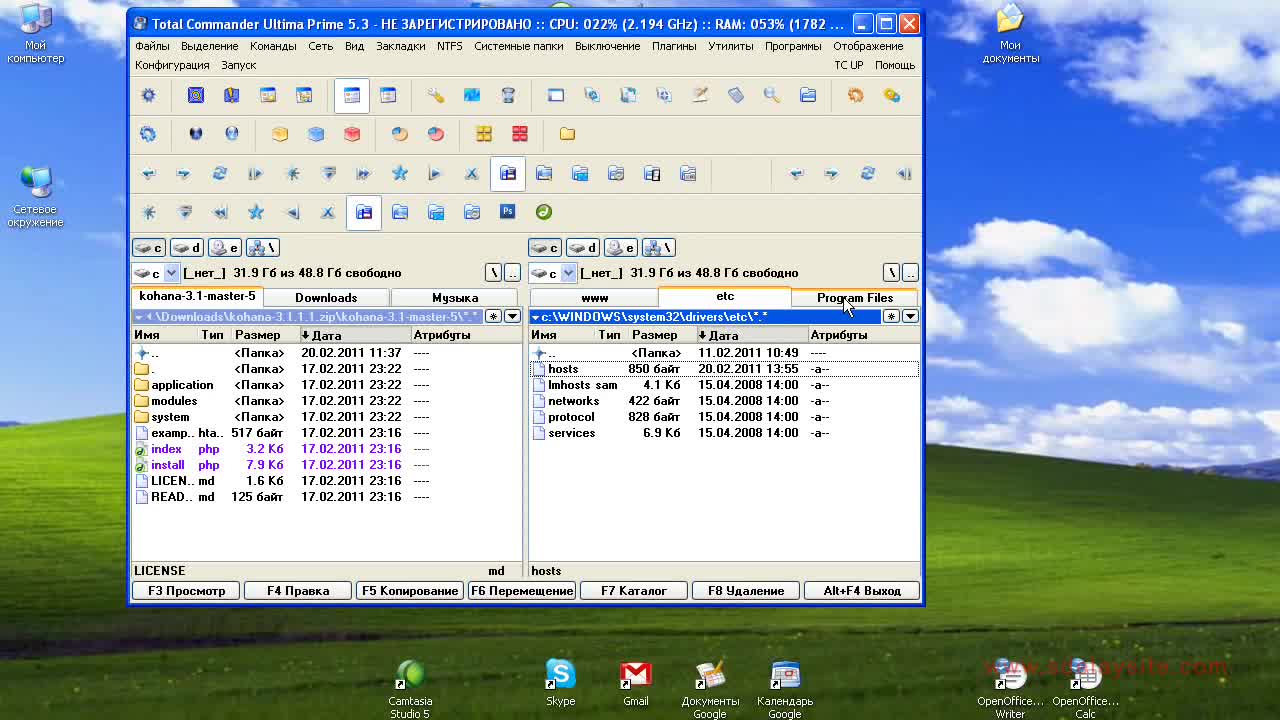The image size is (1280, 720).
Task: Click the Photoshop (Ps) launcher icon
Action: click(508, 212)
